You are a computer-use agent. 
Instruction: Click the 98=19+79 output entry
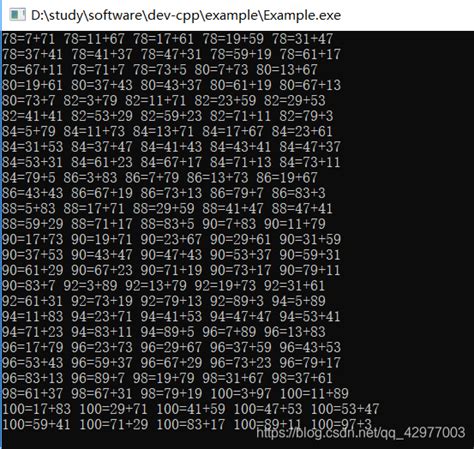tap(163, 378)
